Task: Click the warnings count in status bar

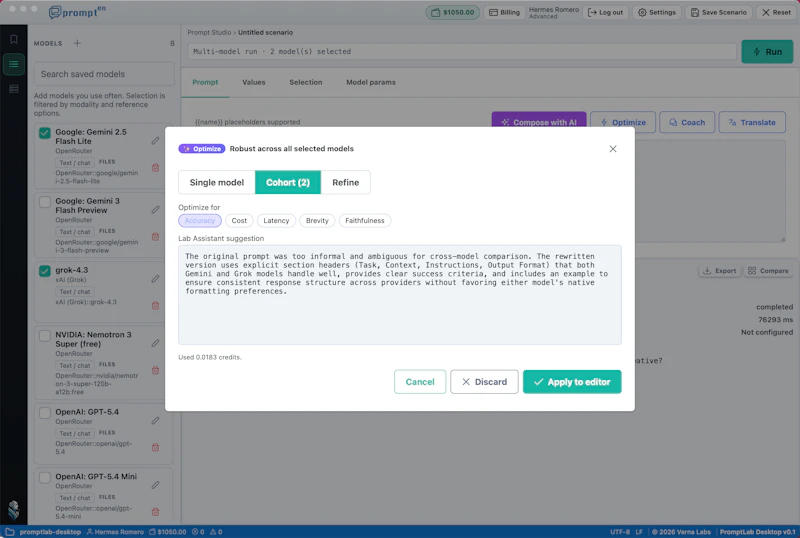Action: 216,532
